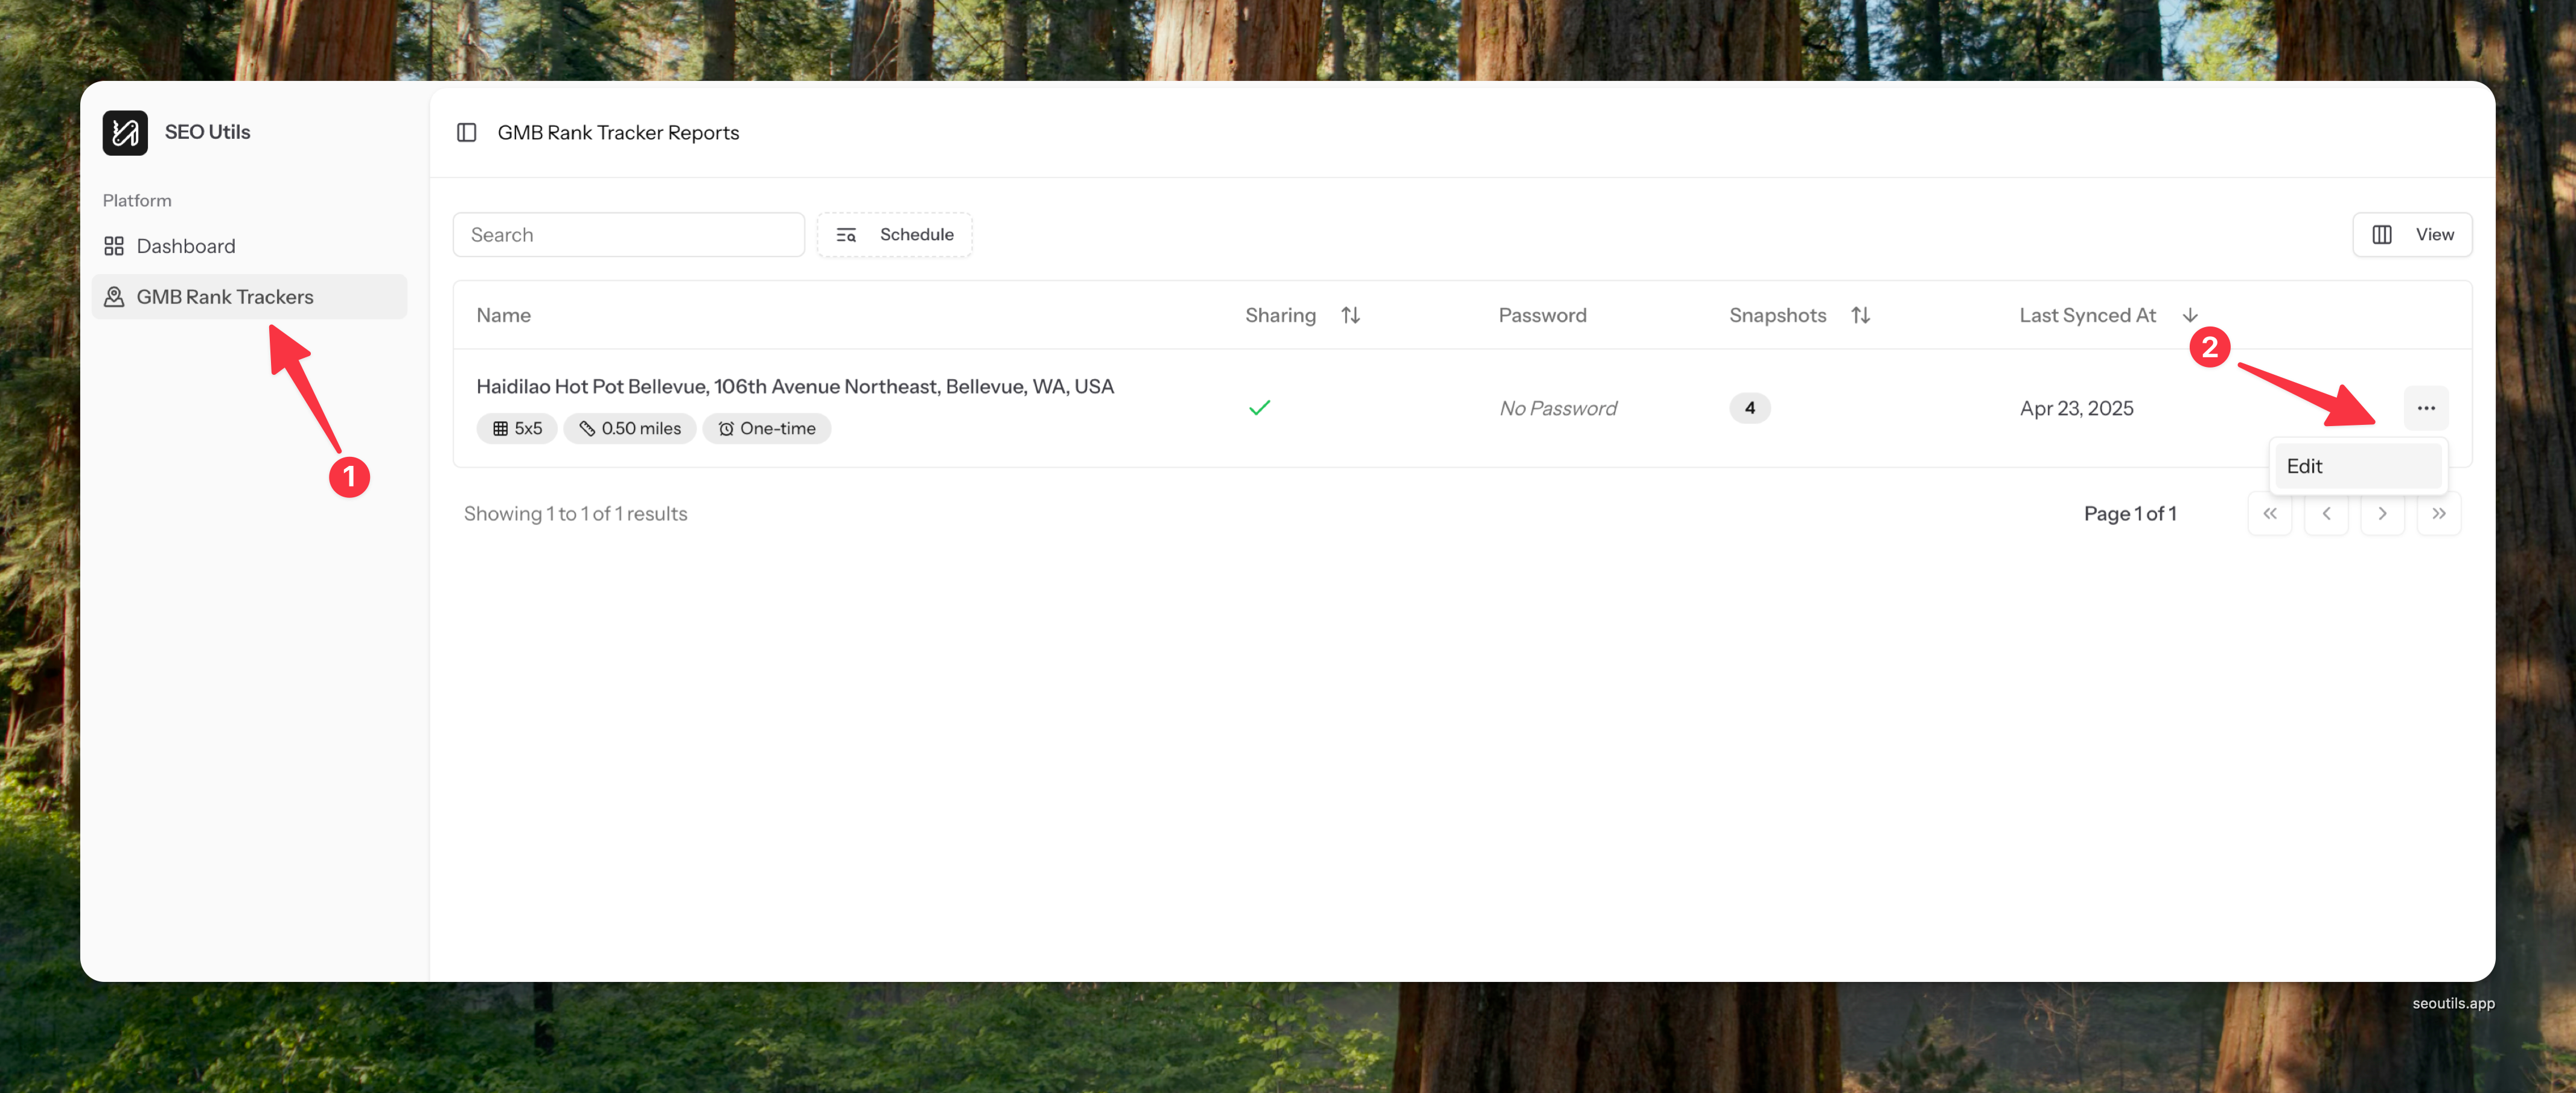Sort by the Sharing column arrows
This screenshot has width=2576, height=1093.
pyautogui.click(x=1350, y=316)
